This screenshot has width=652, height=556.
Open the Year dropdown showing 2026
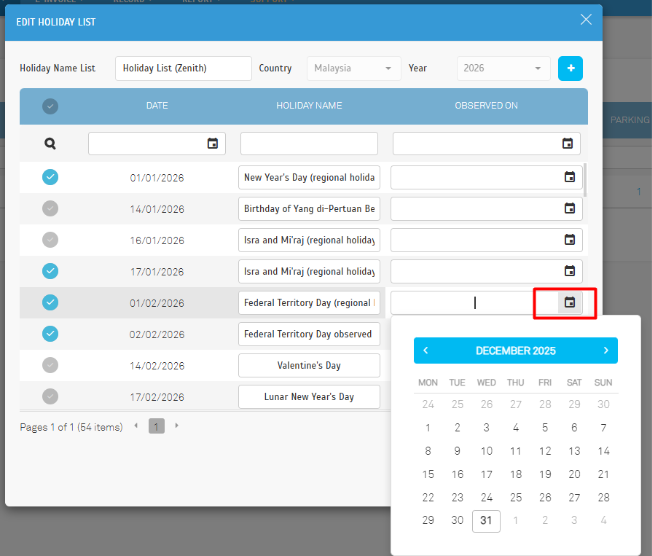(x=503, y=68)
